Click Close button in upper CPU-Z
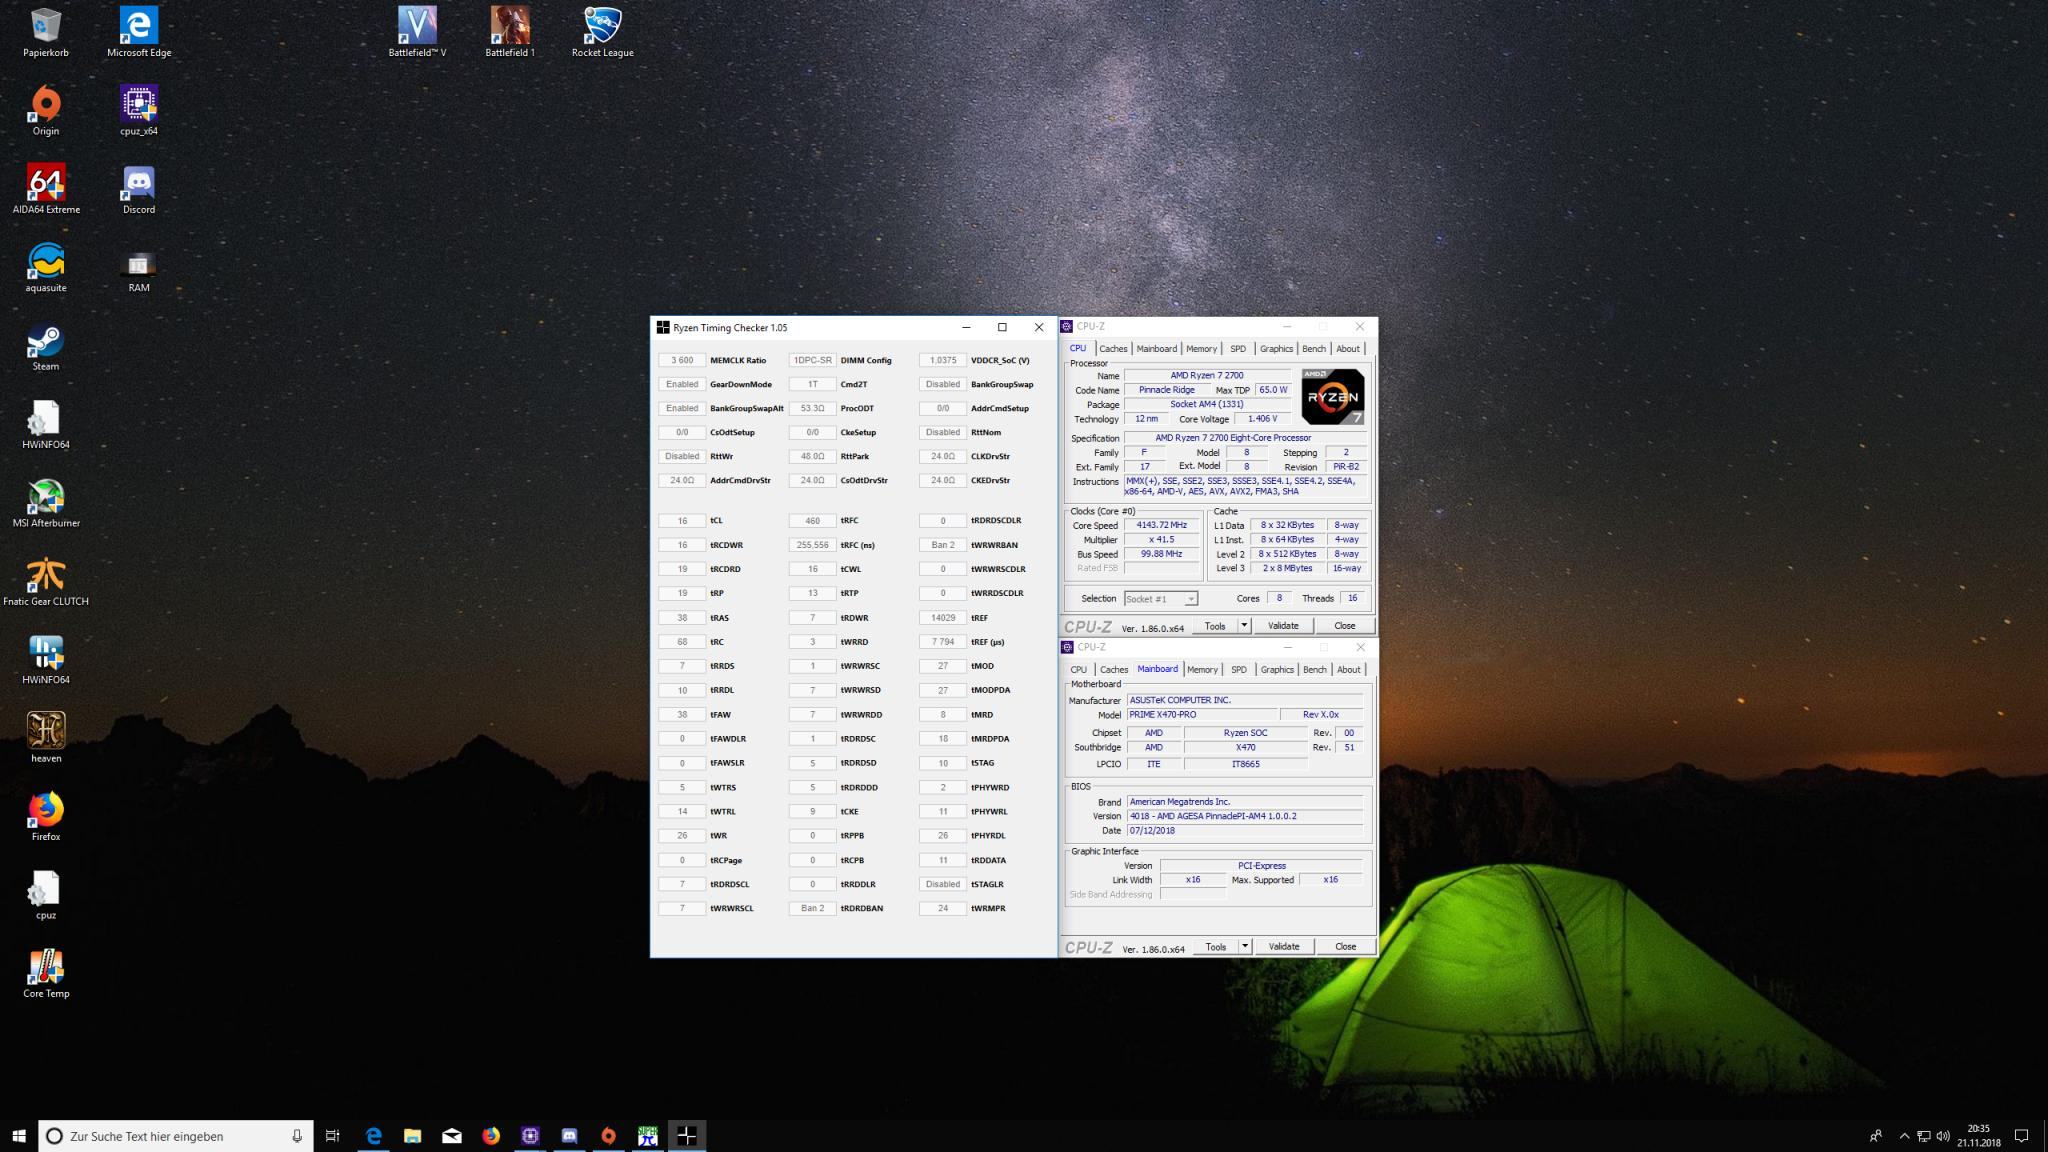2048x1152 pixels. point(1345,626)
